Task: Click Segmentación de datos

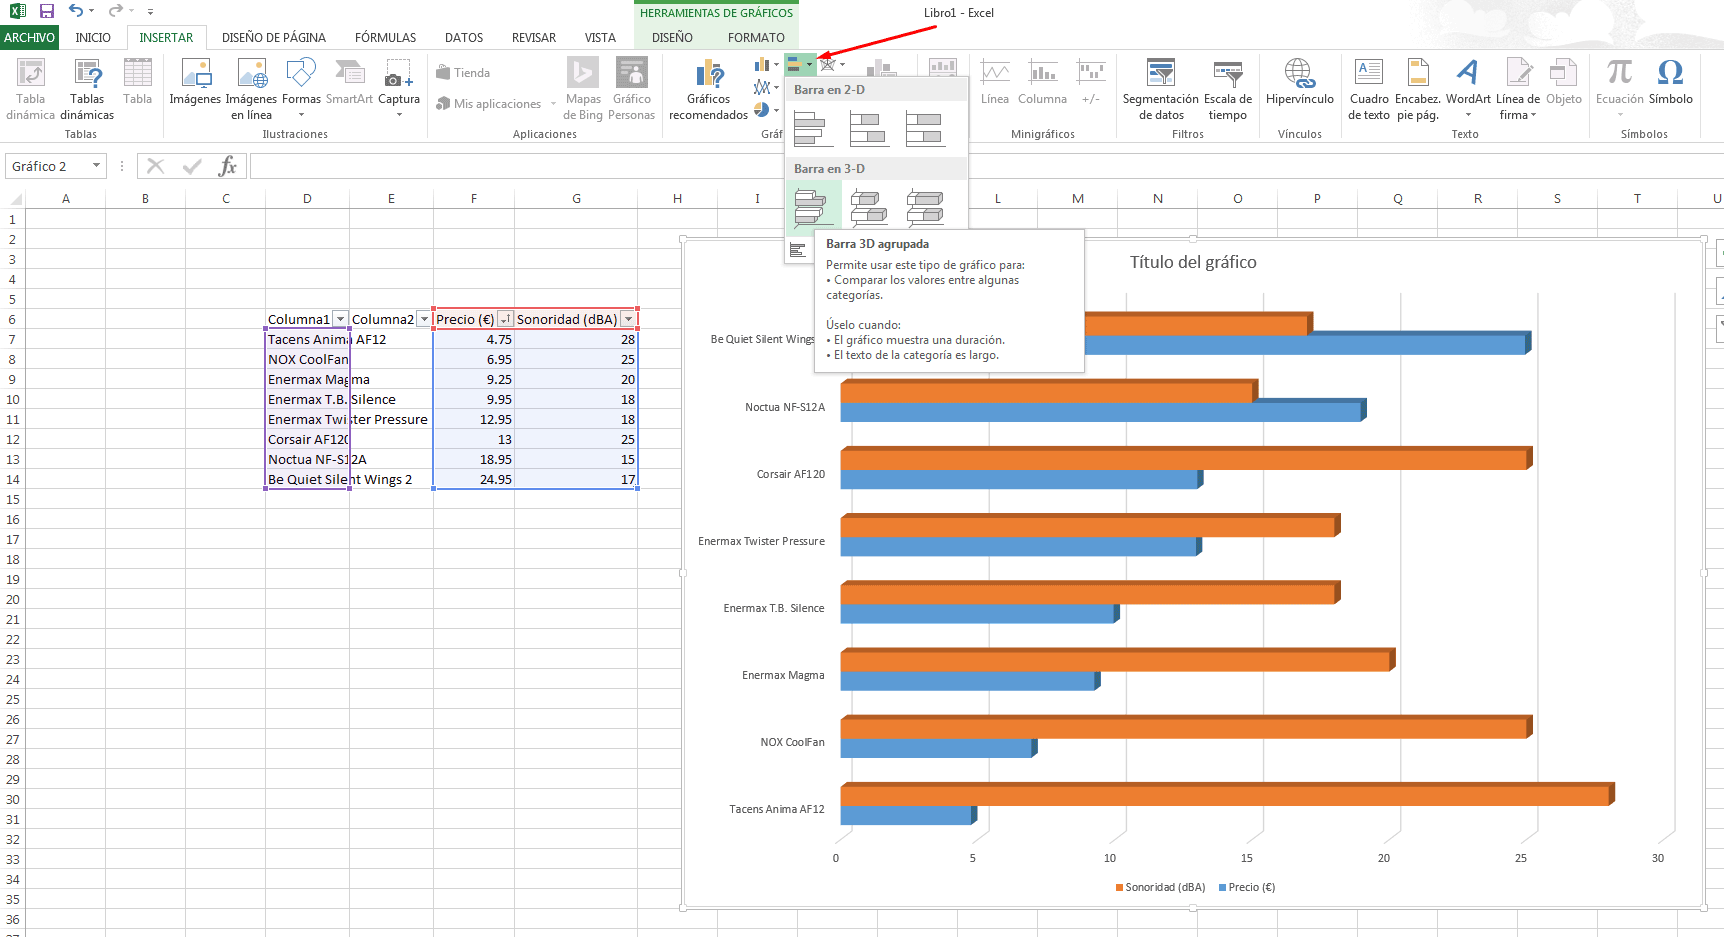Action: 1160,88
